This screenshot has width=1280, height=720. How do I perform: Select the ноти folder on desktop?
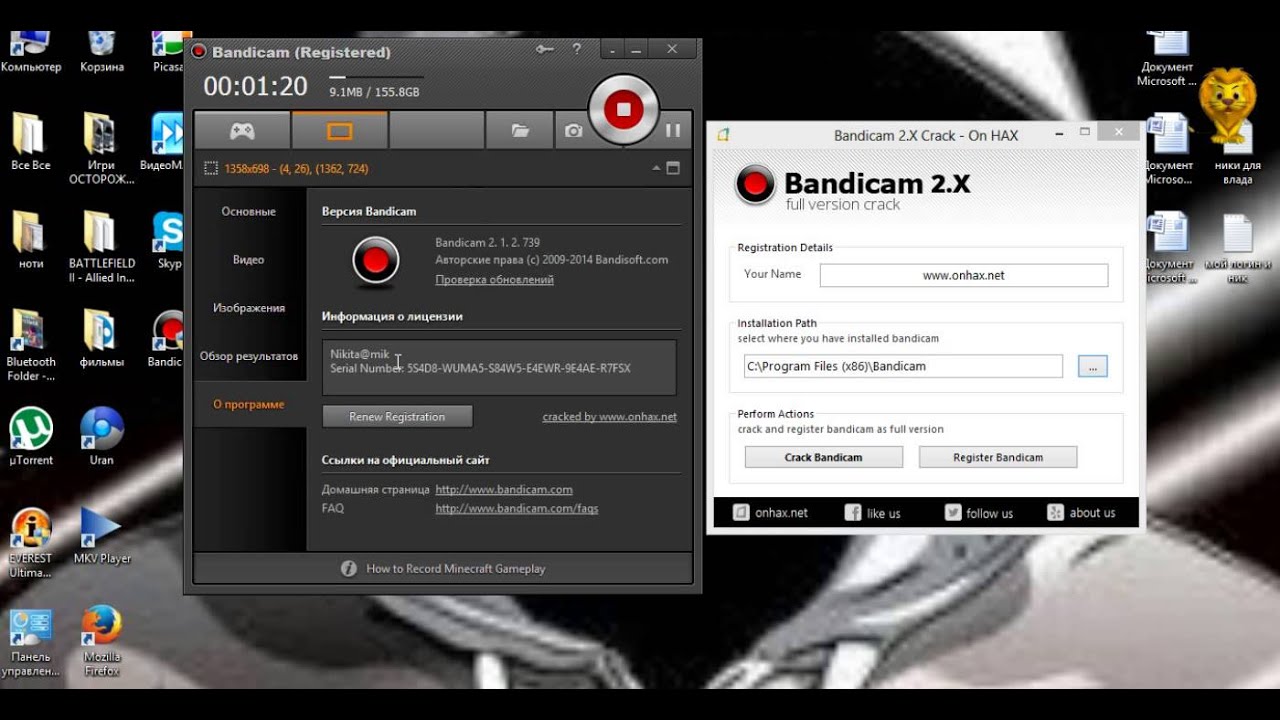(x=30, y=241)
